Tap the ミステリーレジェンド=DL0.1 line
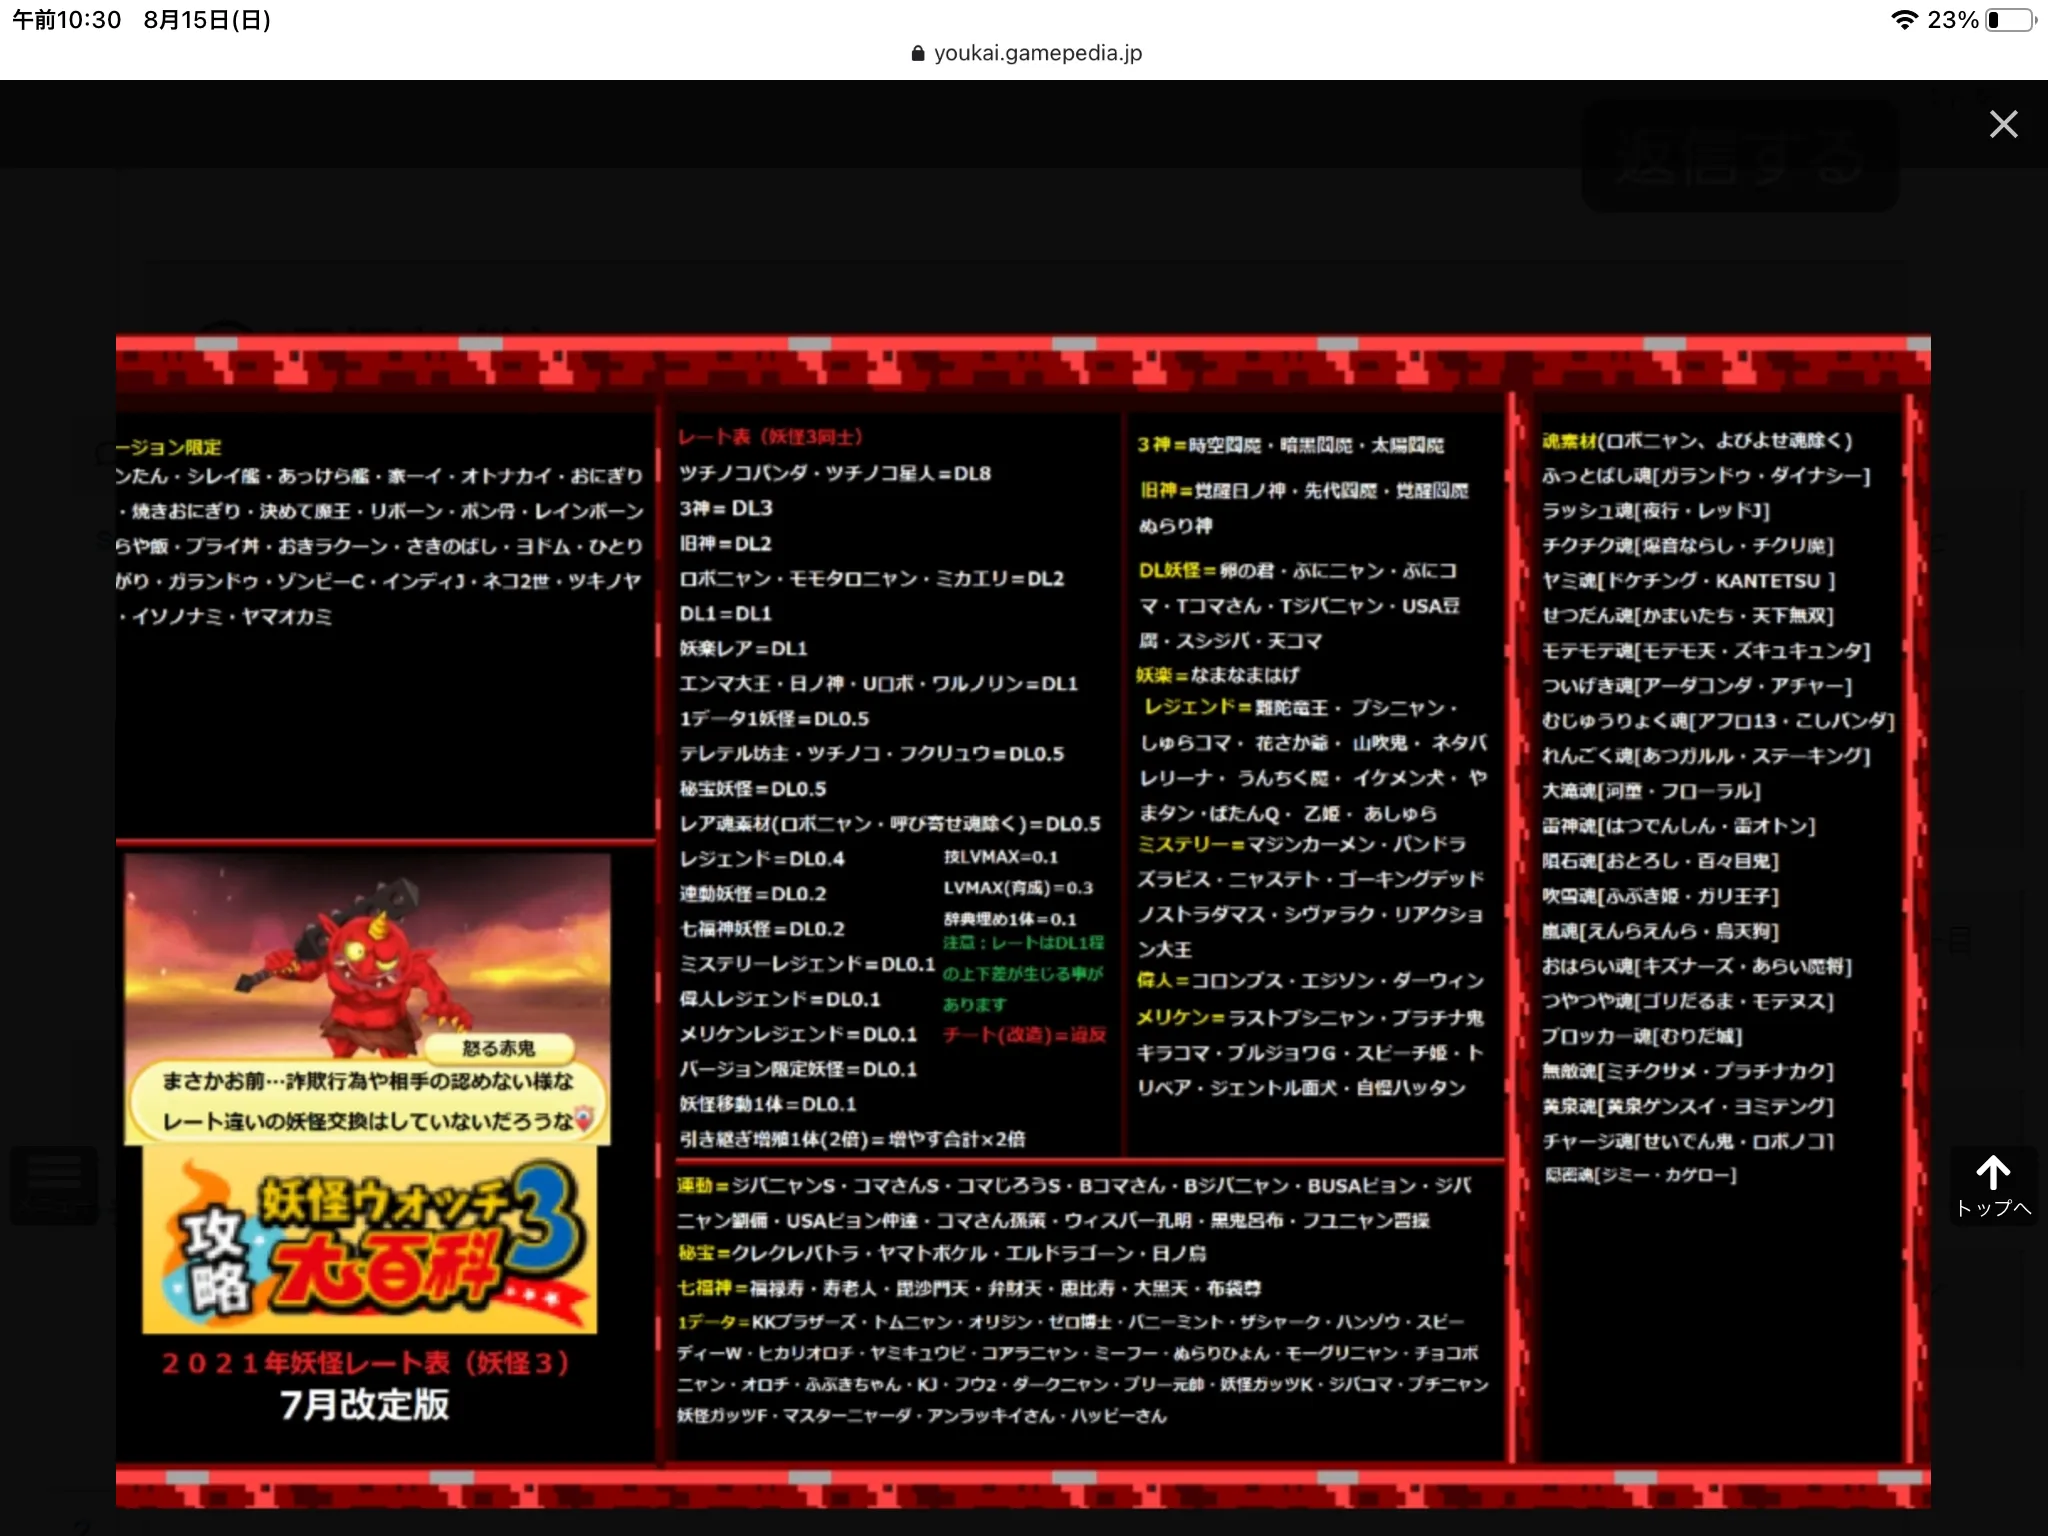2048x1536 pixels. click(x=806, y=963)
